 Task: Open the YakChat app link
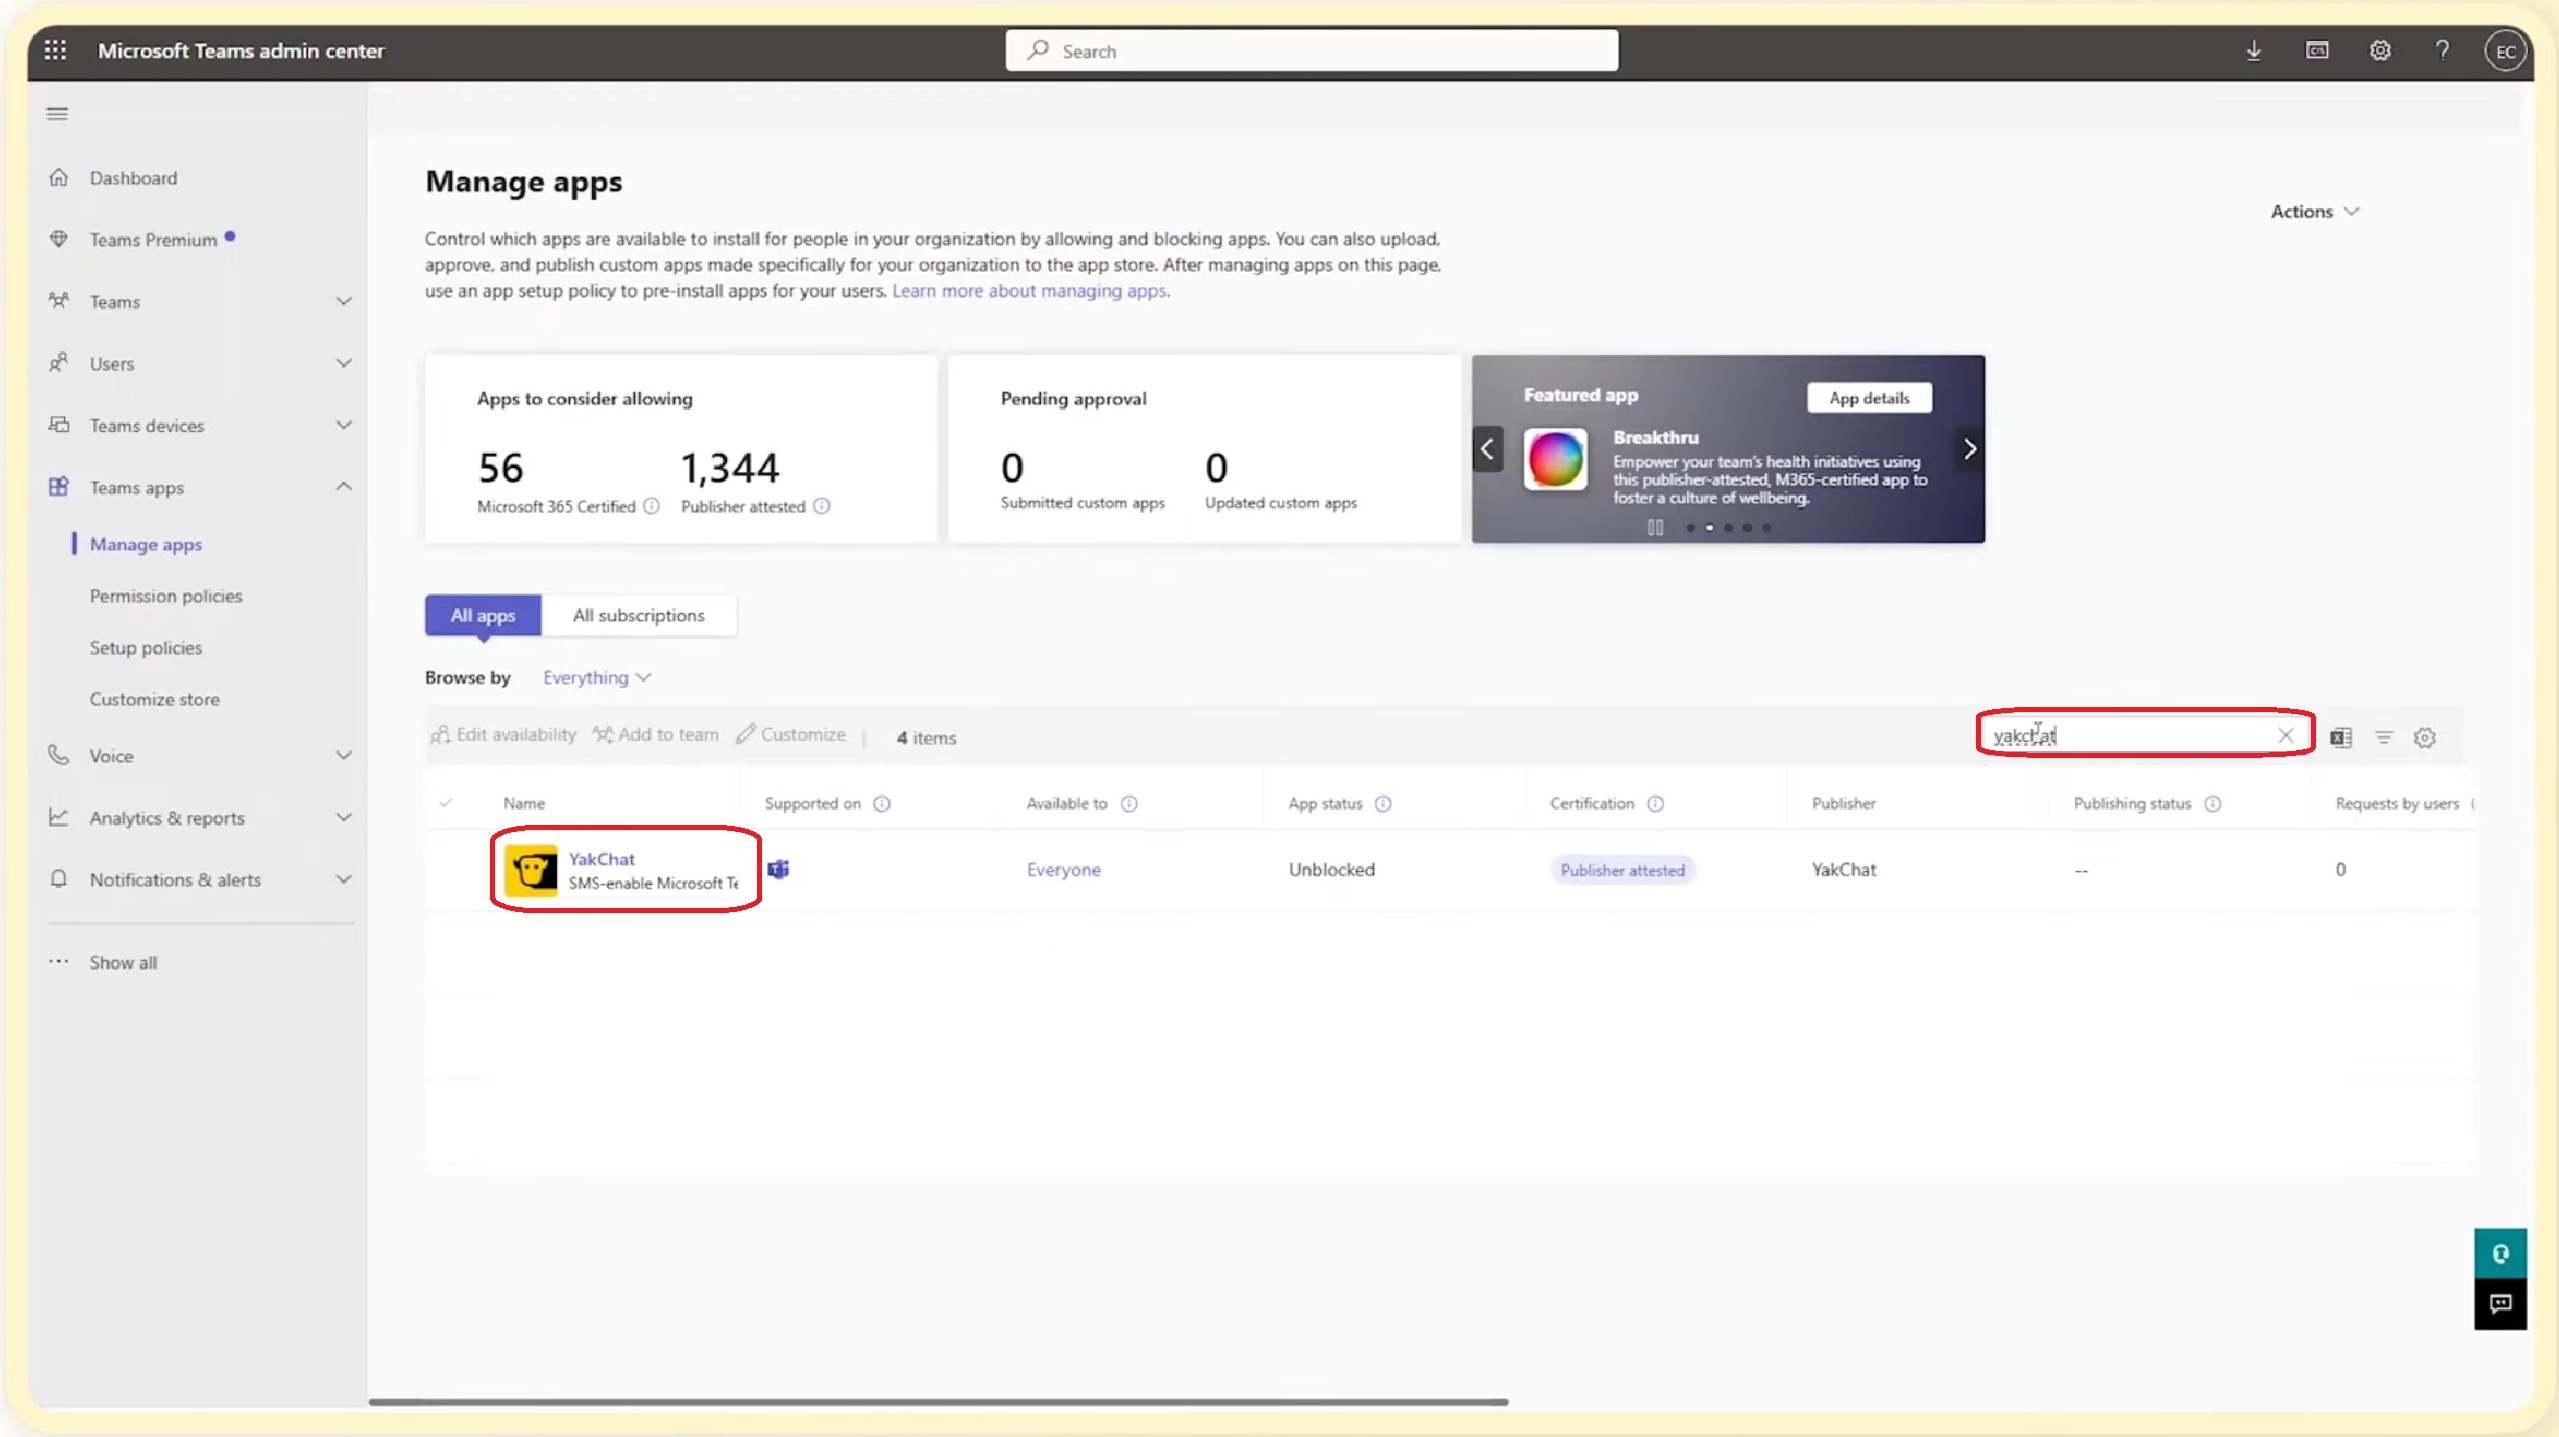(601, 858)
